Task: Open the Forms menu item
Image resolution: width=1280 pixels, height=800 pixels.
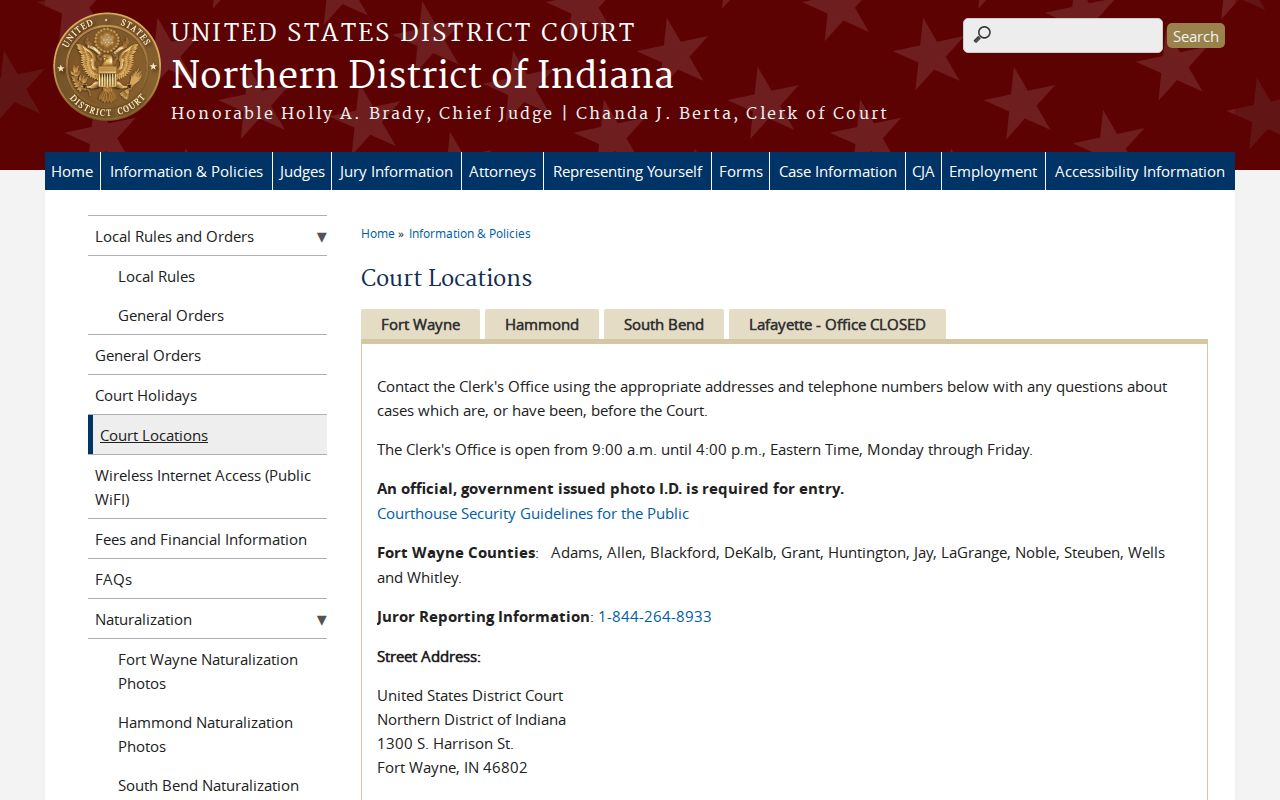Action: point(741,171)
